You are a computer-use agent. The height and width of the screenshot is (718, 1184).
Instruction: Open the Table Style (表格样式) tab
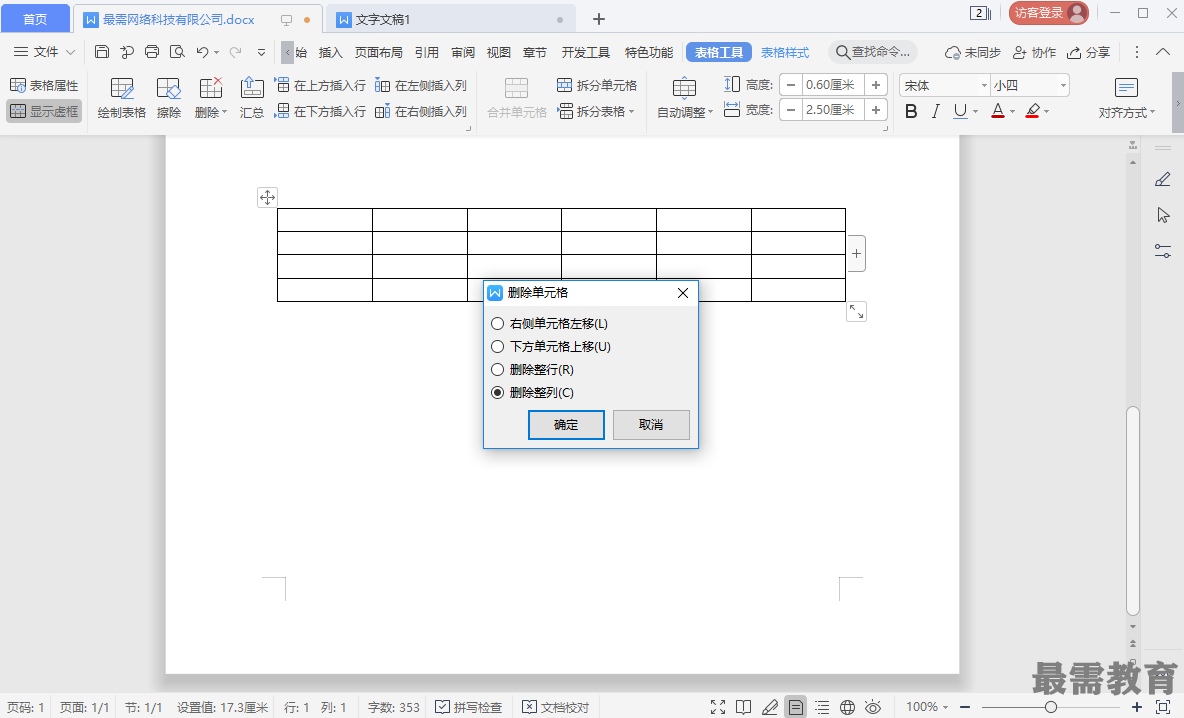click(x=785, y=52)
